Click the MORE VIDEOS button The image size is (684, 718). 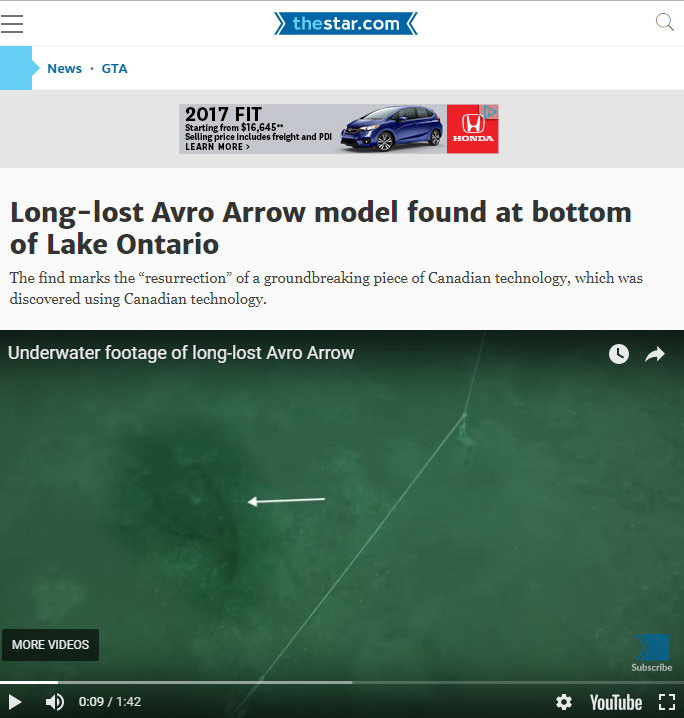[x=50, y=645]
